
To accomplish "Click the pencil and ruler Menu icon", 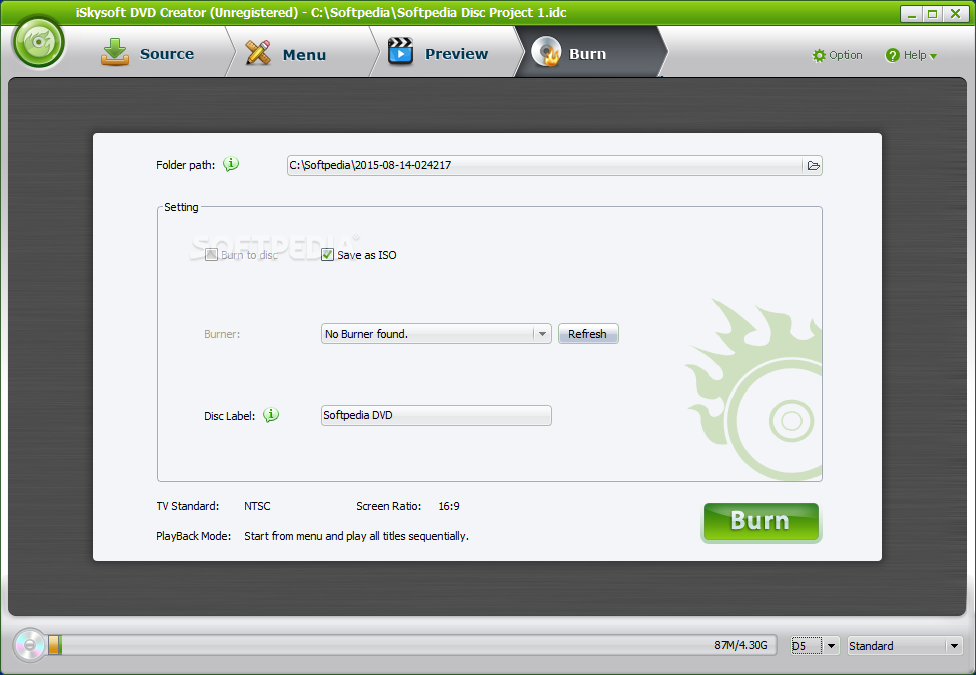I will coord(258,52).
